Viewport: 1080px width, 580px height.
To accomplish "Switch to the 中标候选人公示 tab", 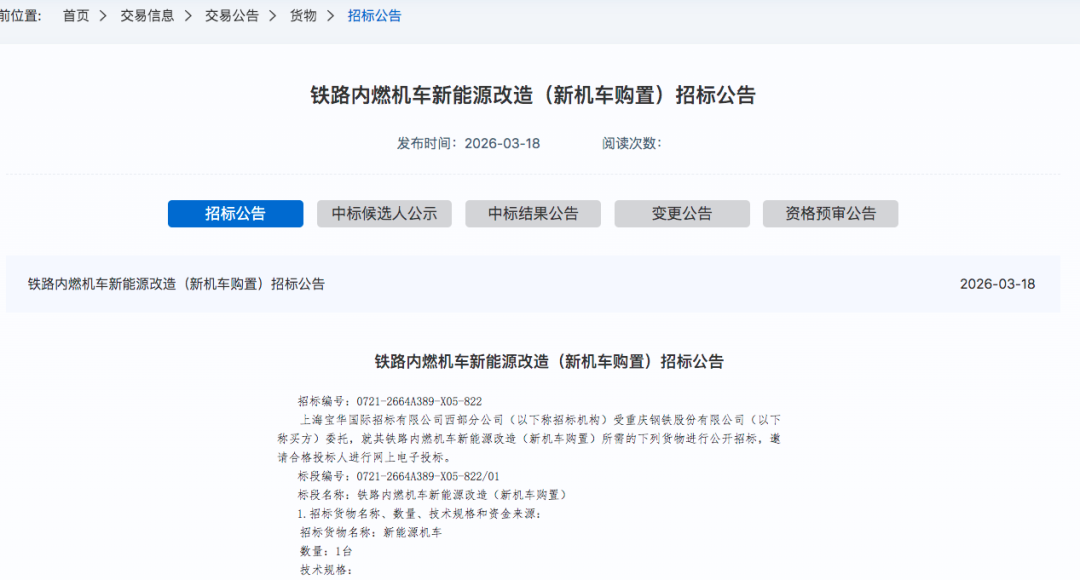I will tap(384, 214).
